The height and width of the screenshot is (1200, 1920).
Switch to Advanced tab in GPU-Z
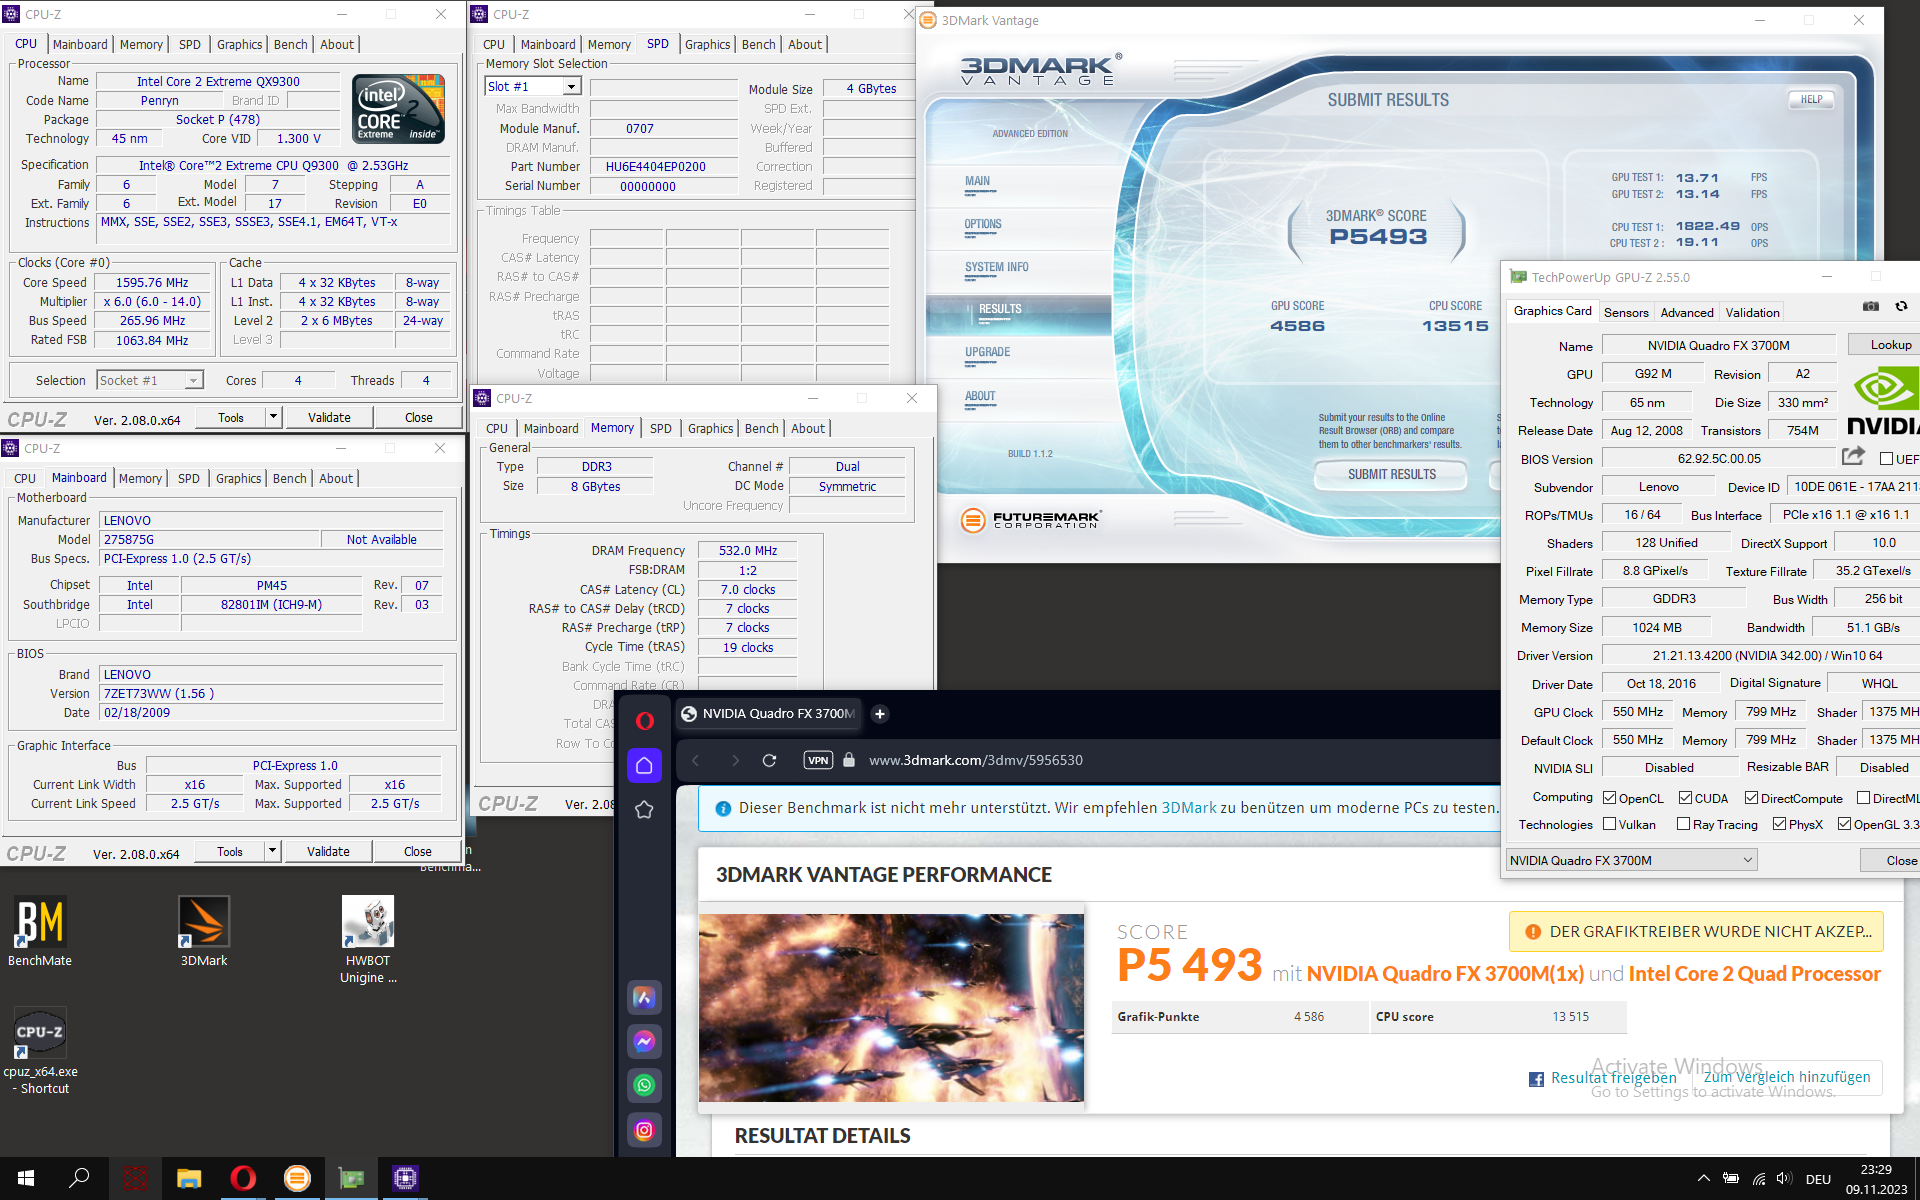click(x=1687, y=312)
